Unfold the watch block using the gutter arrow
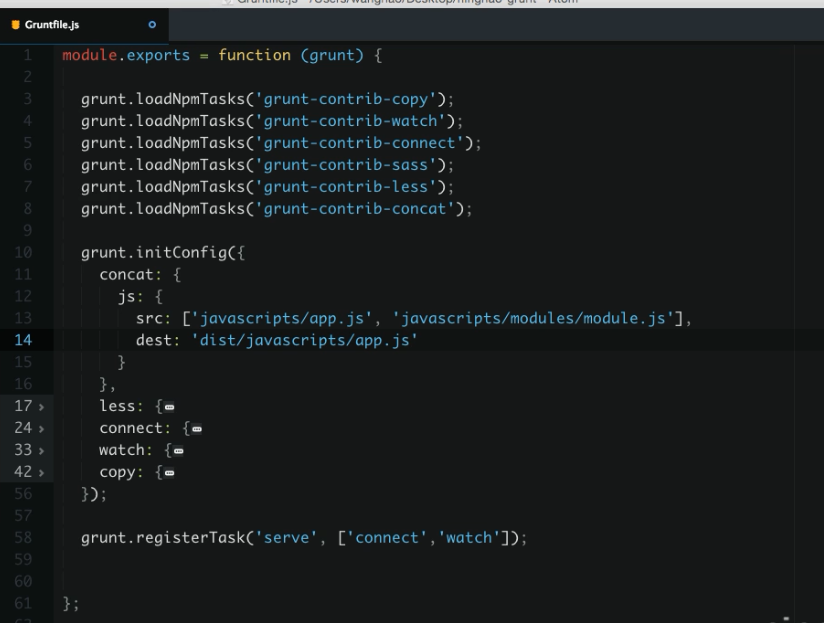The width and height of the screenshot is (824, 623). 41,449
